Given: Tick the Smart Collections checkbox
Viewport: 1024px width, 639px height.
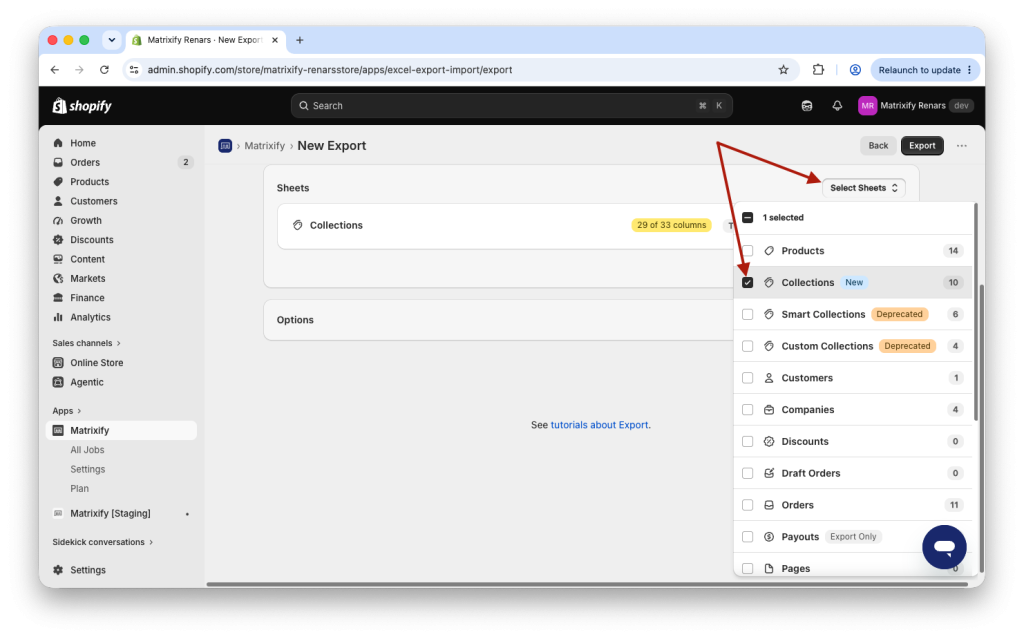Looking at the screenshot, I should click(747, 314).
